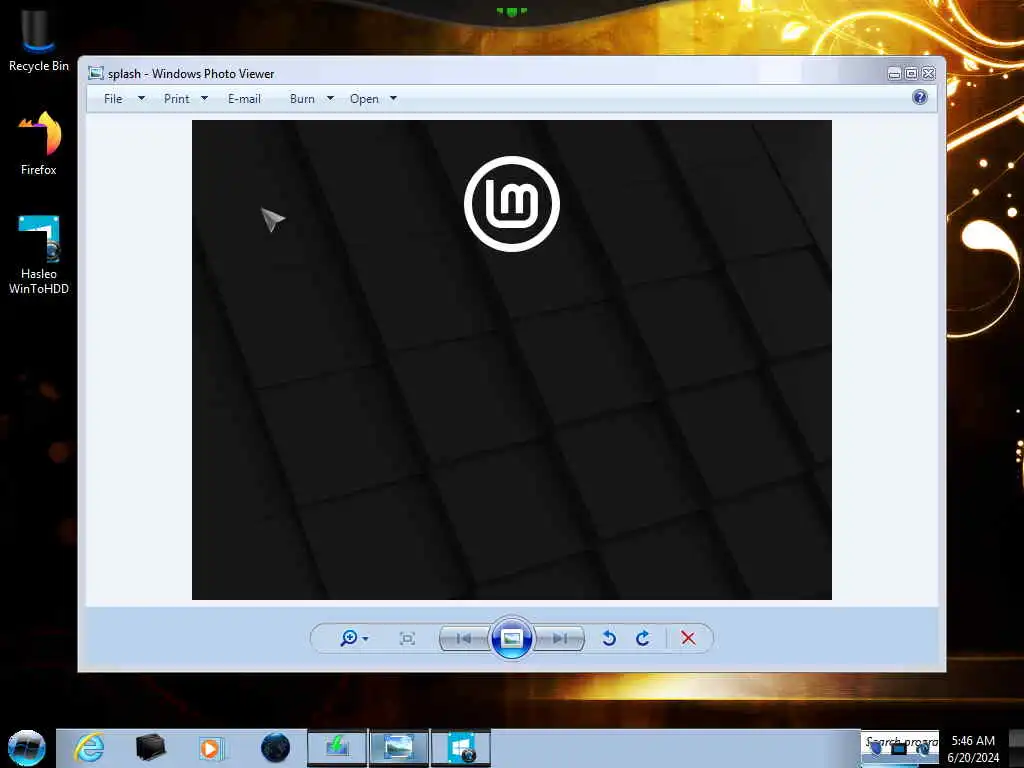The width and height of the screenshot is (1024, 768).
Task: Maximize the Windows Photo Viewer window
Action: [912, 74]
